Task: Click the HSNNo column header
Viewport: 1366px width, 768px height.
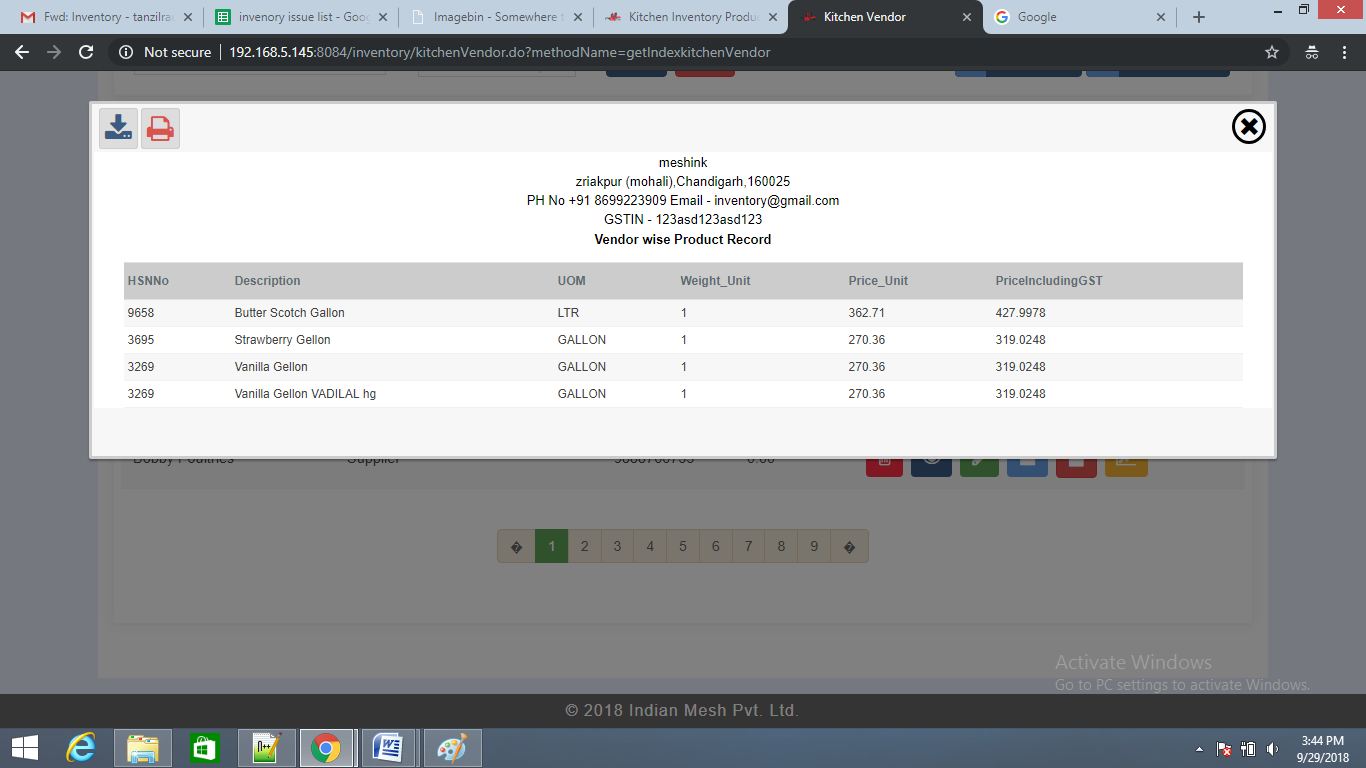Action: (148, 281)
